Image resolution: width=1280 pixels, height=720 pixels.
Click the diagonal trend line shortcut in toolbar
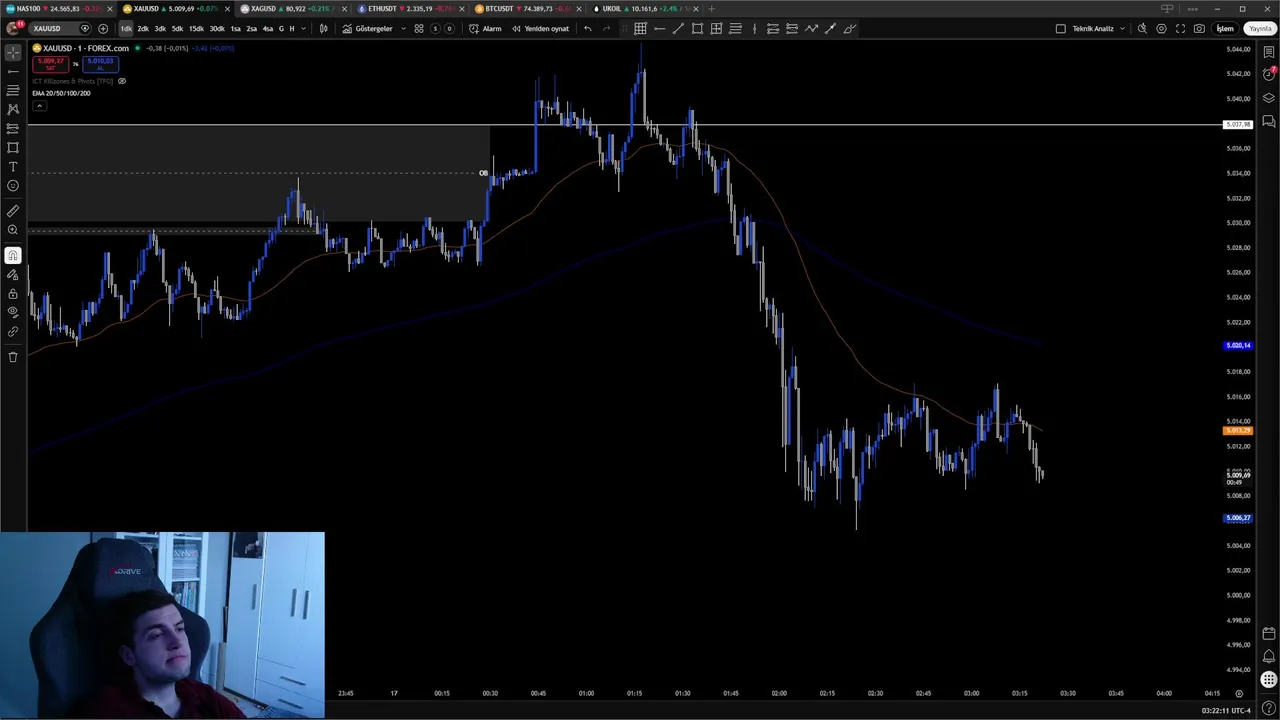[x=678, y=28]
